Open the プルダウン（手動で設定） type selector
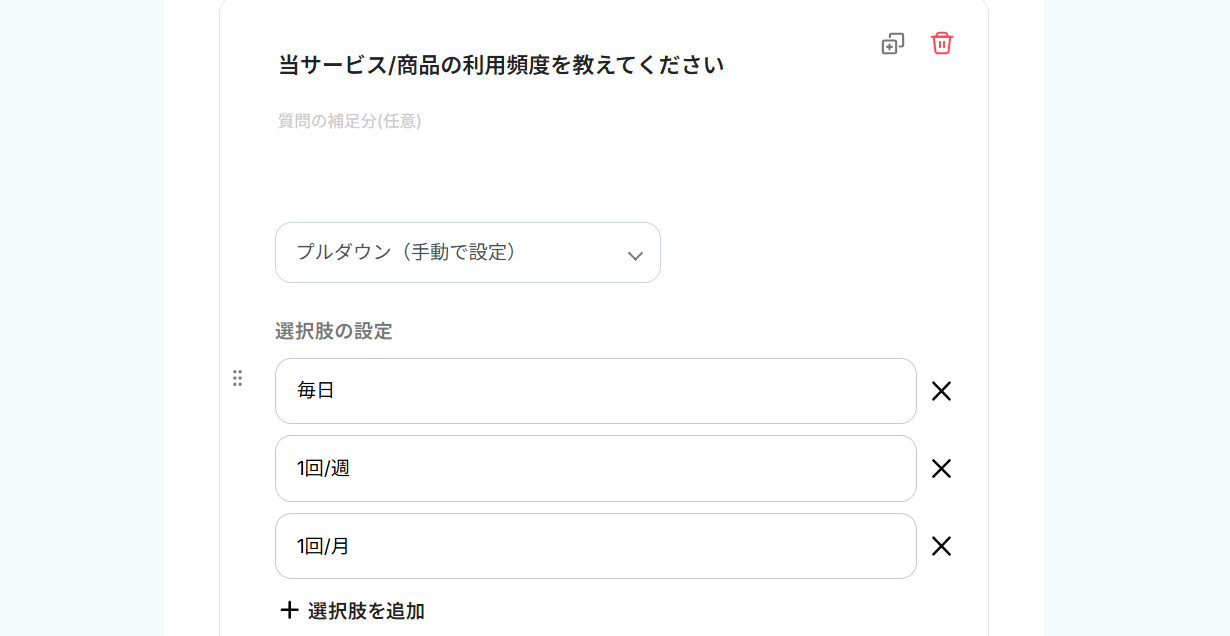This screenshot has width=1230, height=636. [450, 252]
